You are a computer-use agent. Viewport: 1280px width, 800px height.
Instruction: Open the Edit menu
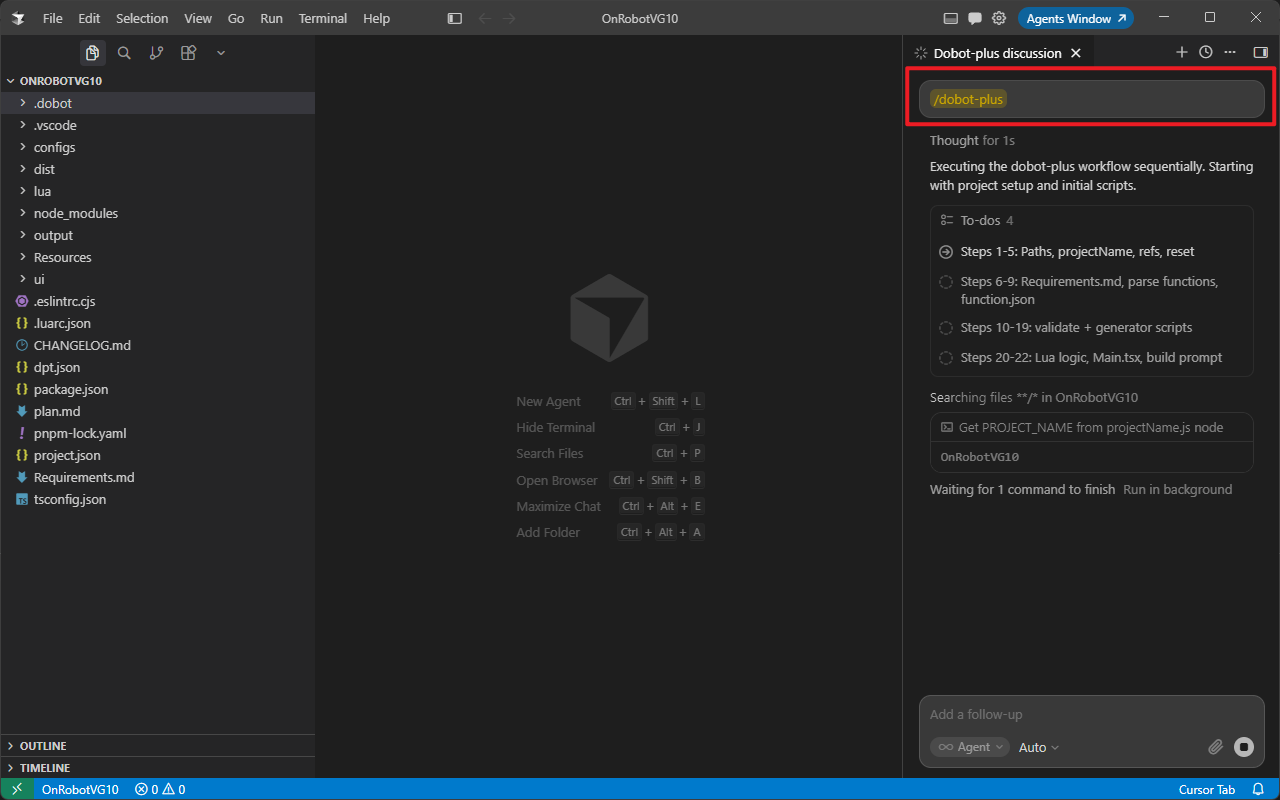tap(89, 18)
